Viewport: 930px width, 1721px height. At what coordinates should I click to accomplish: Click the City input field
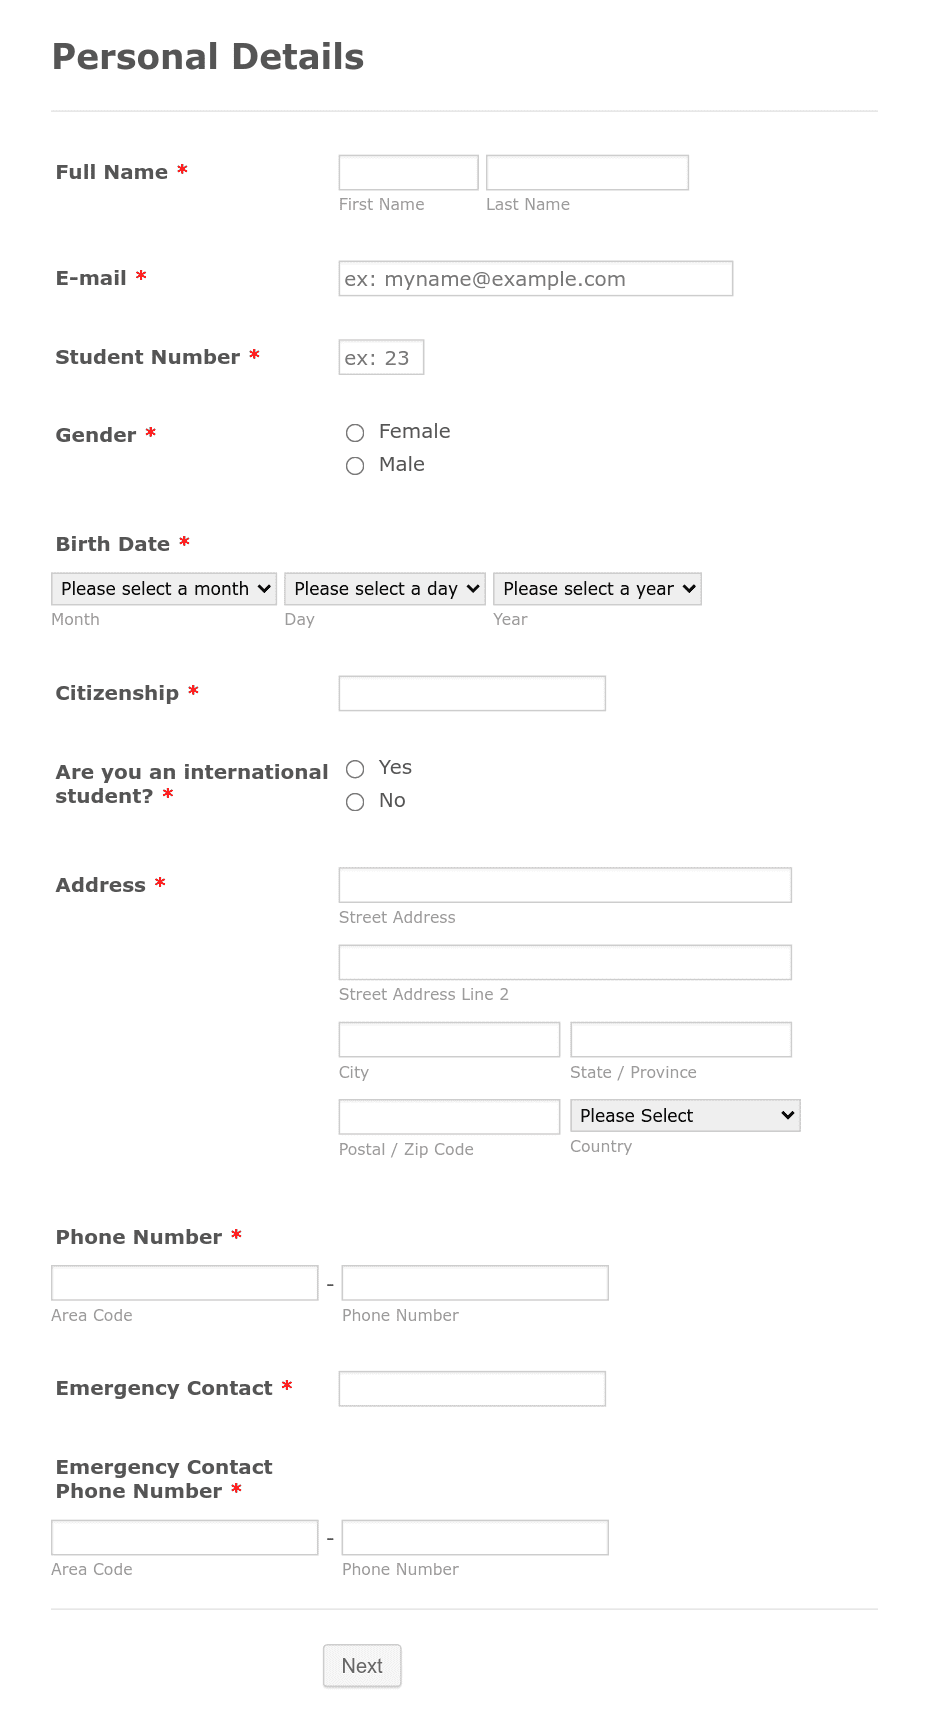point(448,1039)
